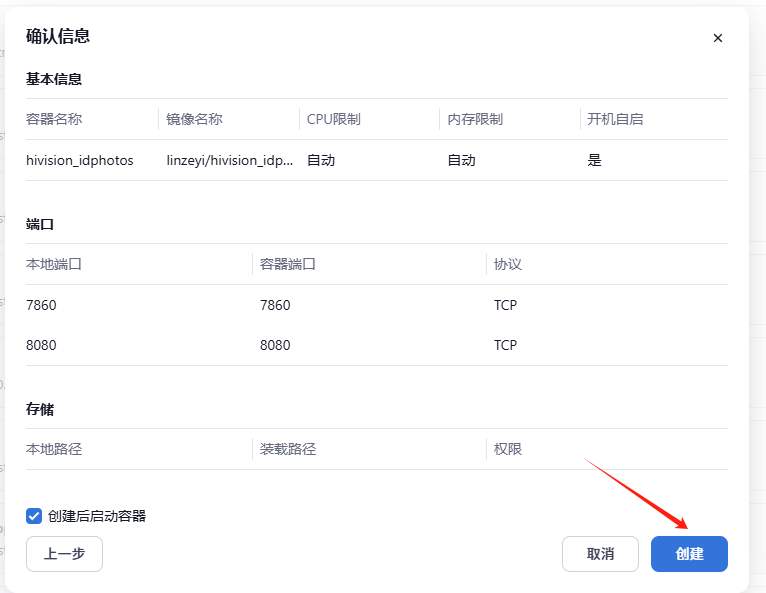
Task: Go back with the 上一步 button
Action: 64,554
